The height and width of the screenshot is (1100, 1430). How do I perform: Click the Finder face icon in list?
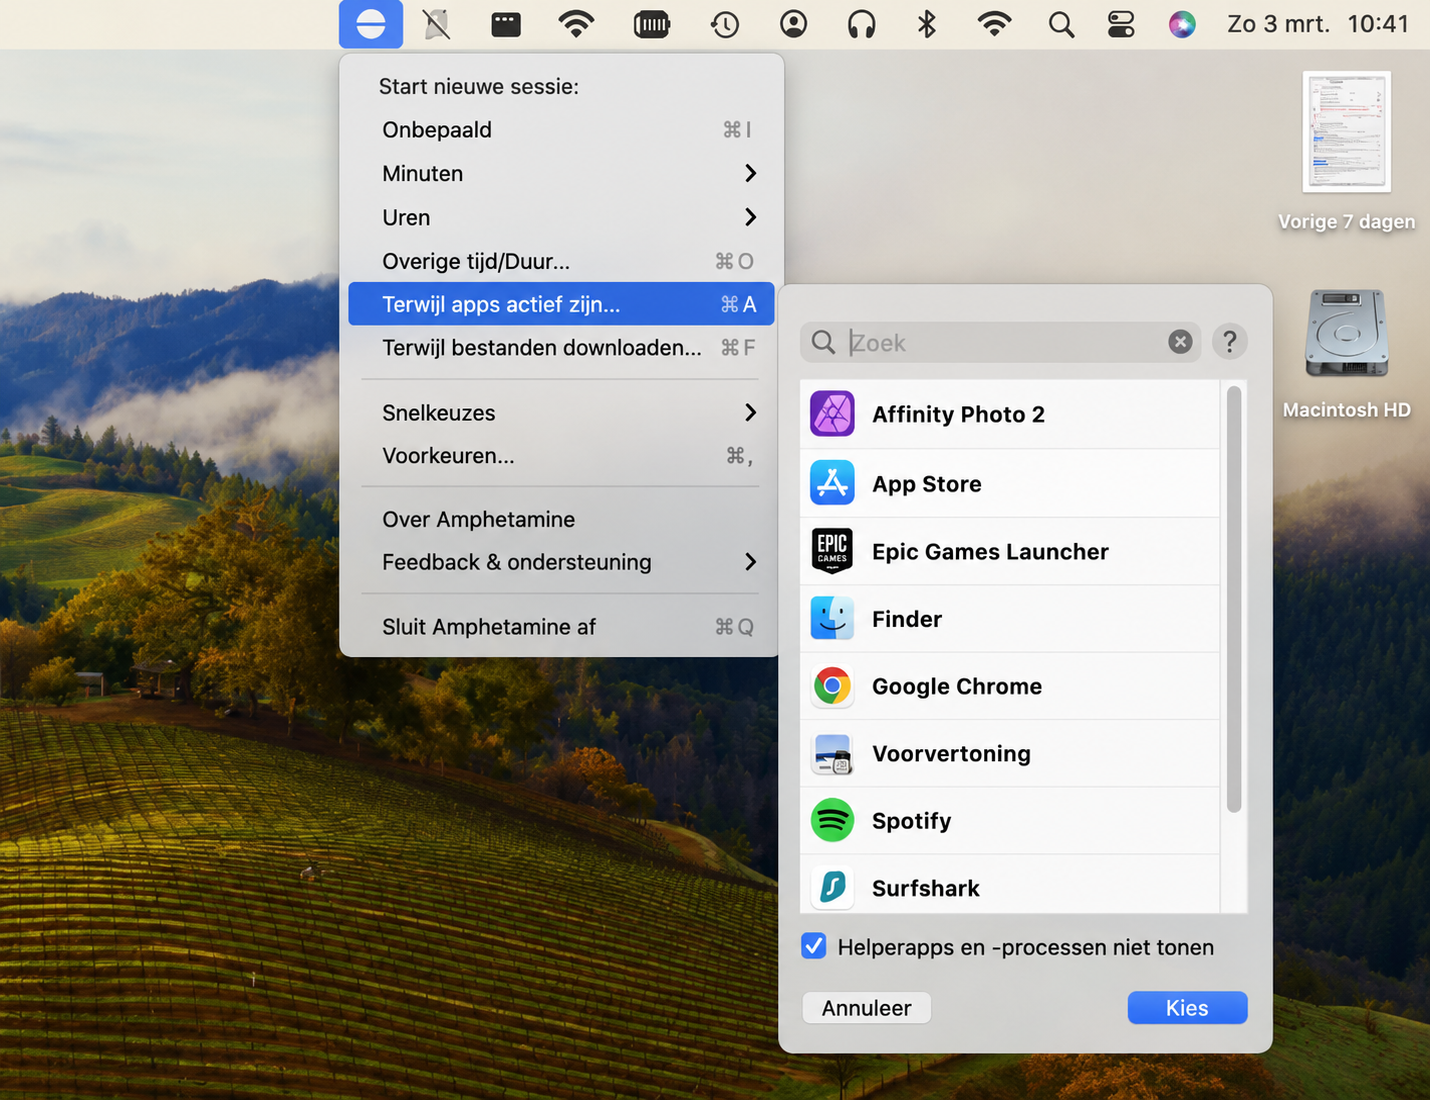(832, 619)
